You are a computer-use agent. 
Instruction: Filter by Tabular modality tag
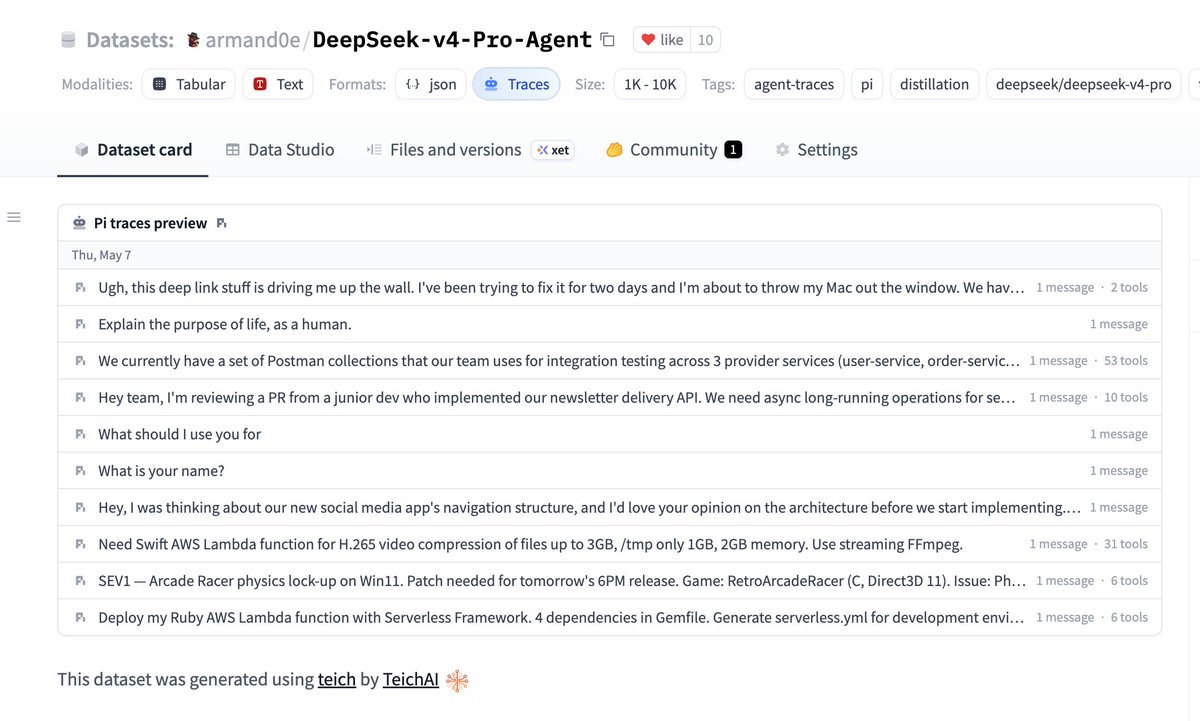(x=189, y=84)
